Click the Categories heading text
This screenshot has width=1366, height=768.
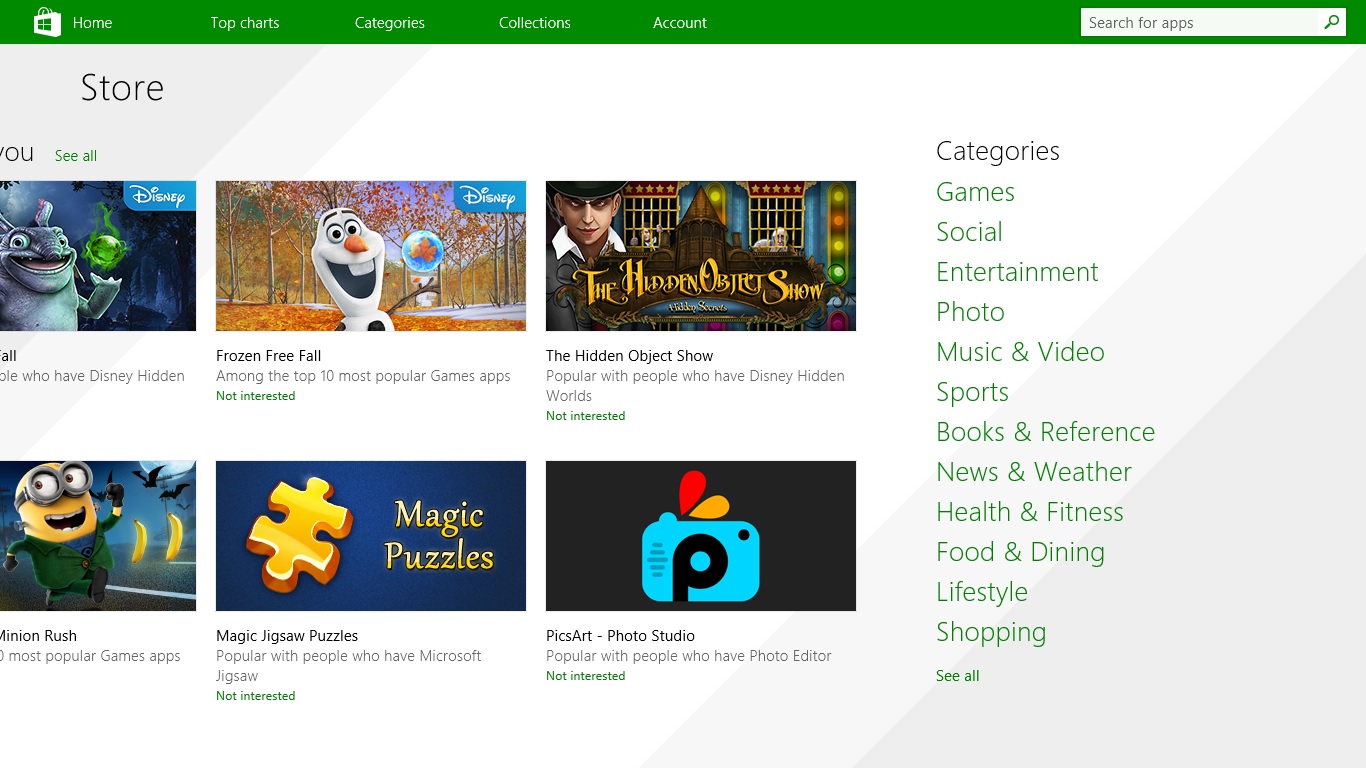click(x=998, y=151)
